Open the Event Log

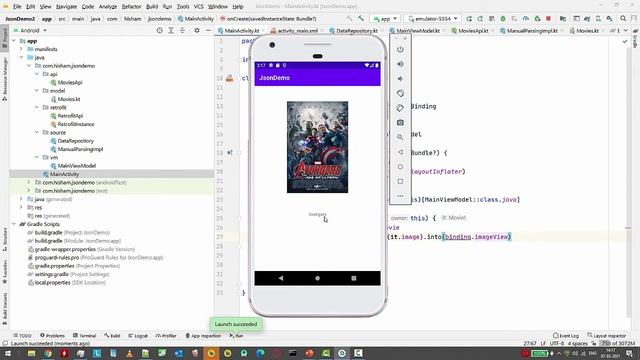(566, 336)
